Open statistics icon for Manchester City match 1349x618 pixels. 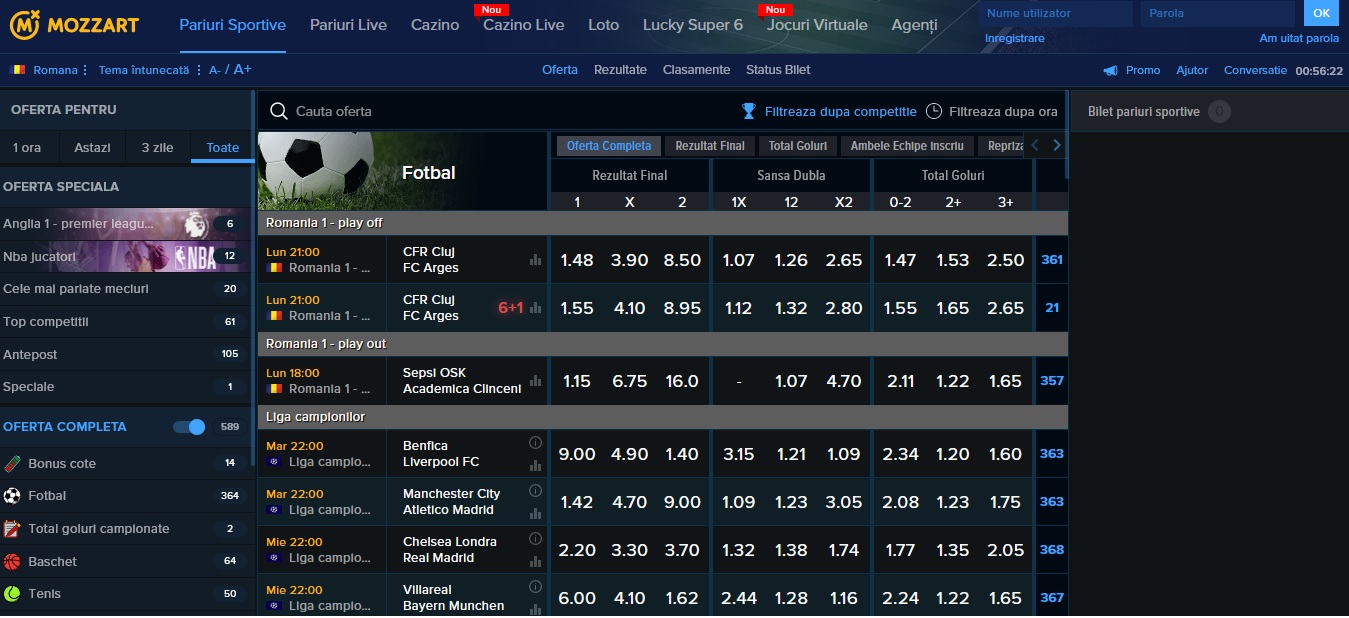(535, 513)
